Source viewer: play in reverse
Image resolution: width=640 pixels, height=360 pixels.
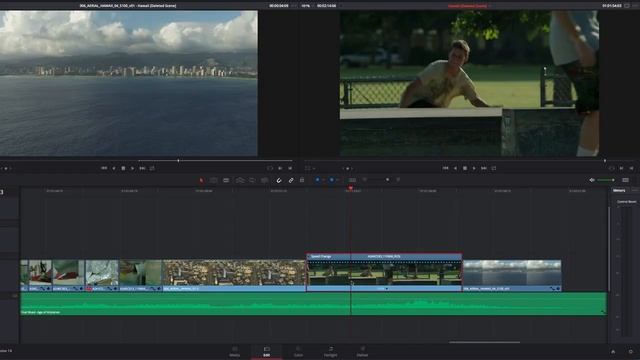[x=114, y=168]
